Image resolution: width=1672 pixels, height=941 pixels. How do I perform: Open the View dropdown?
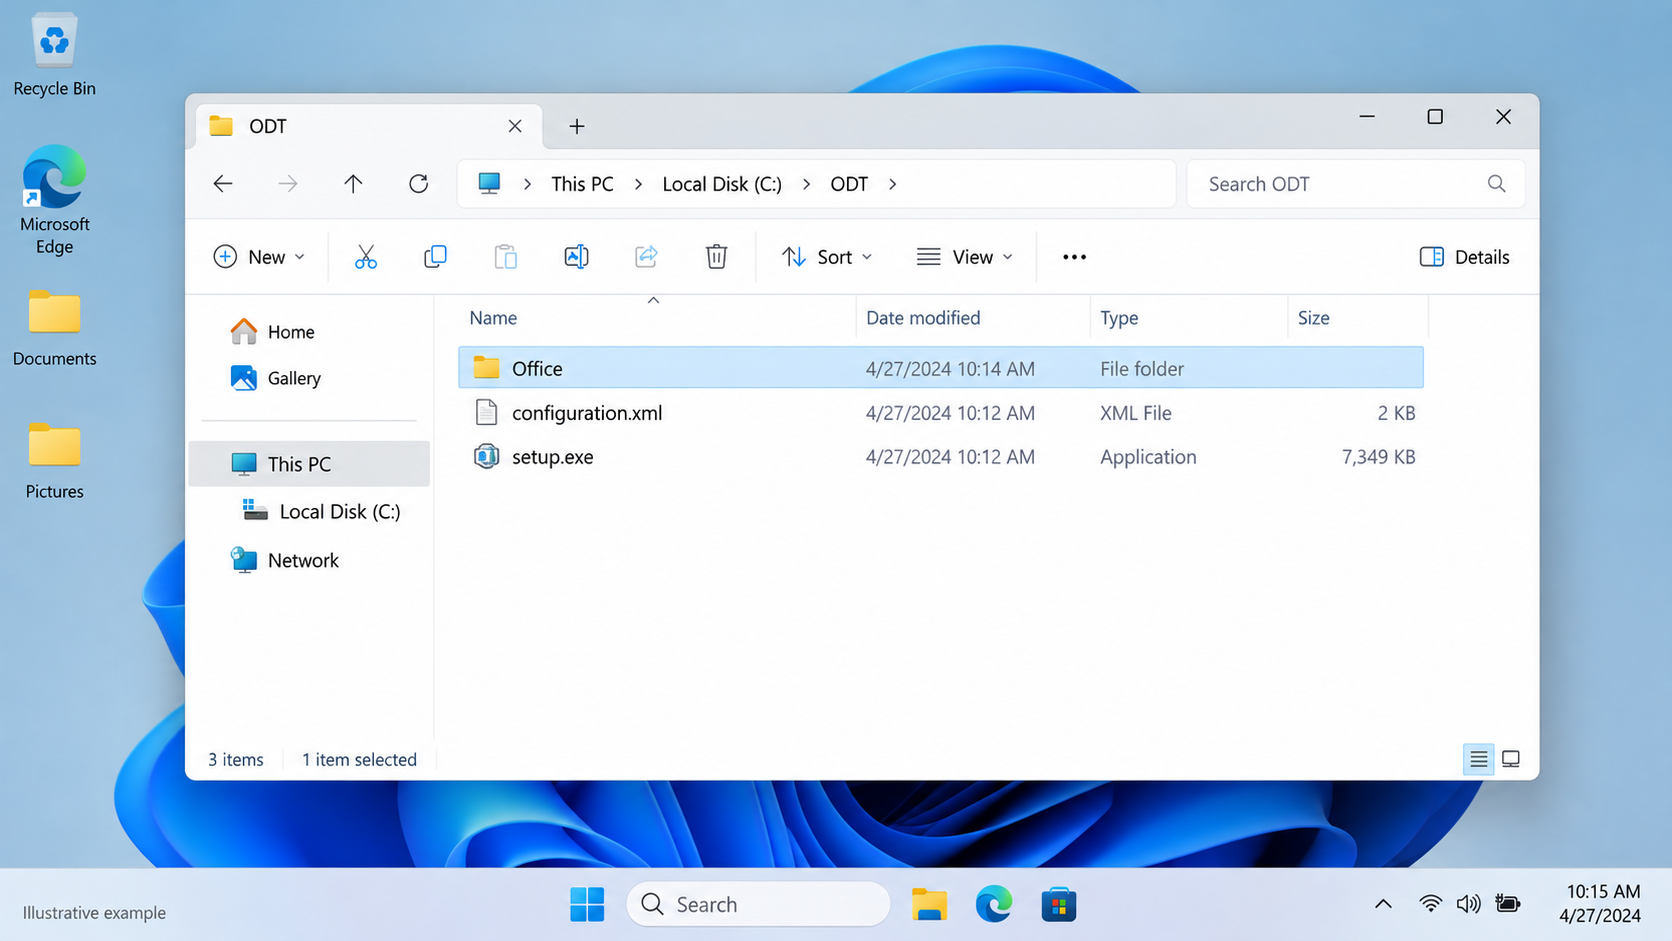[965, 257]
